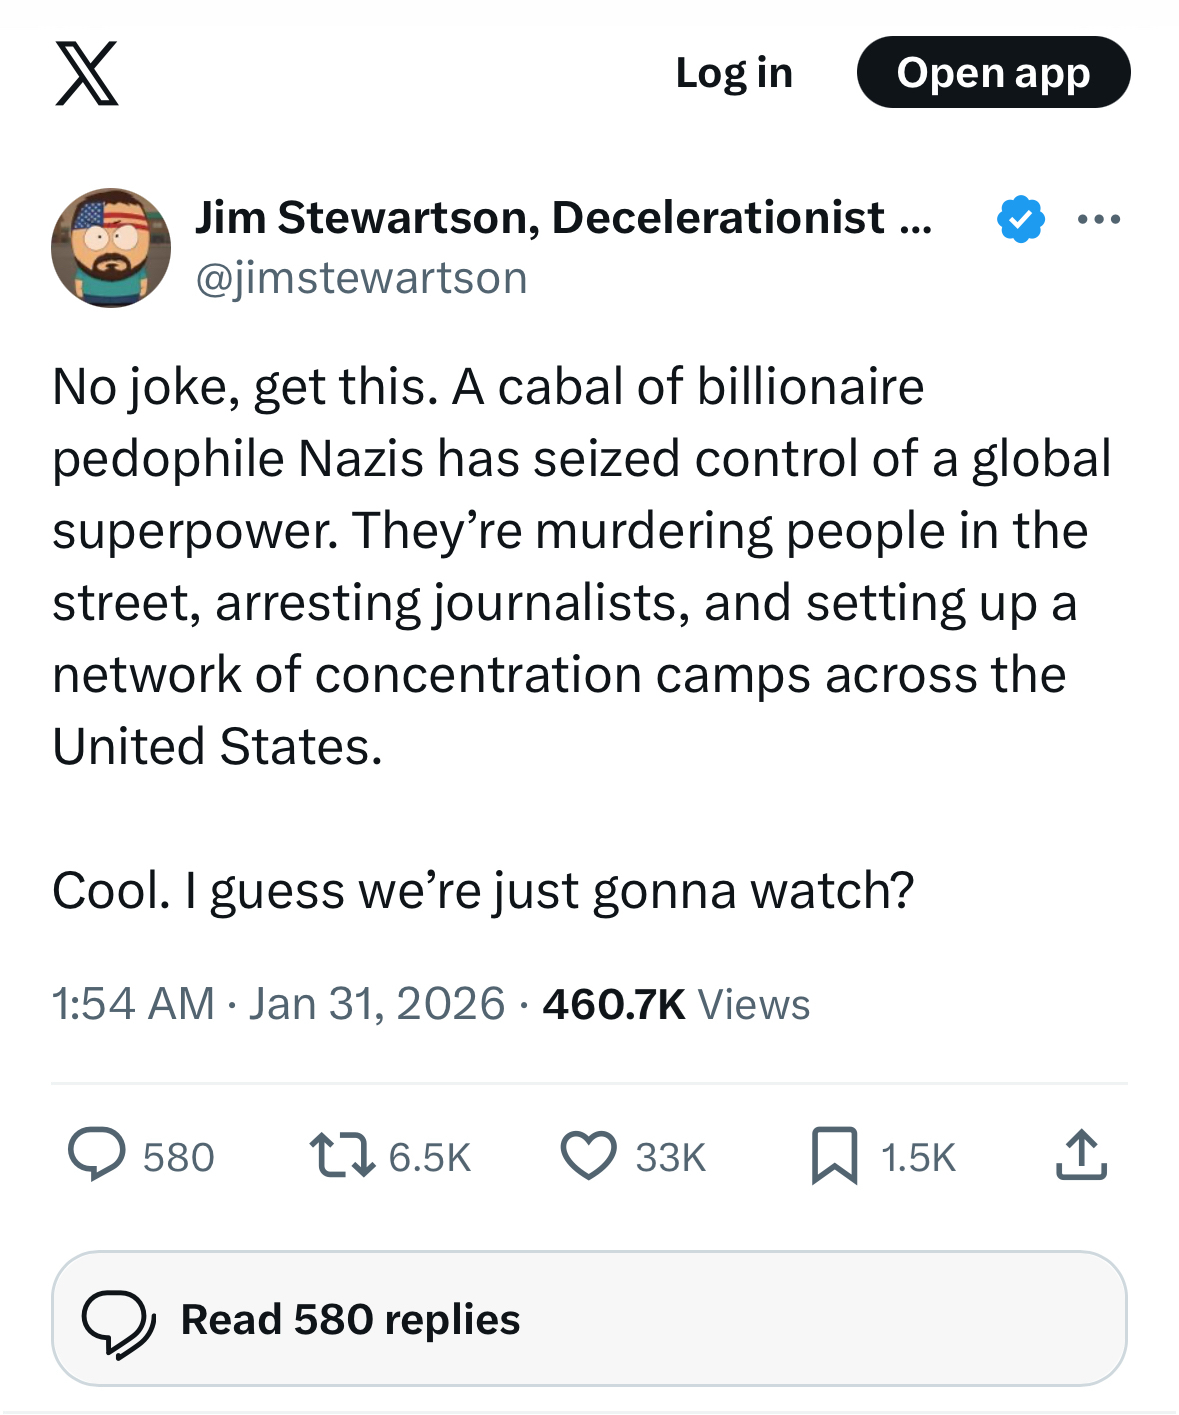Screen dimensions: 1179x1415
Task: Open the tweet timestamp 1:54 AM
Action: pyautogui.click(x=133, y=1004)
